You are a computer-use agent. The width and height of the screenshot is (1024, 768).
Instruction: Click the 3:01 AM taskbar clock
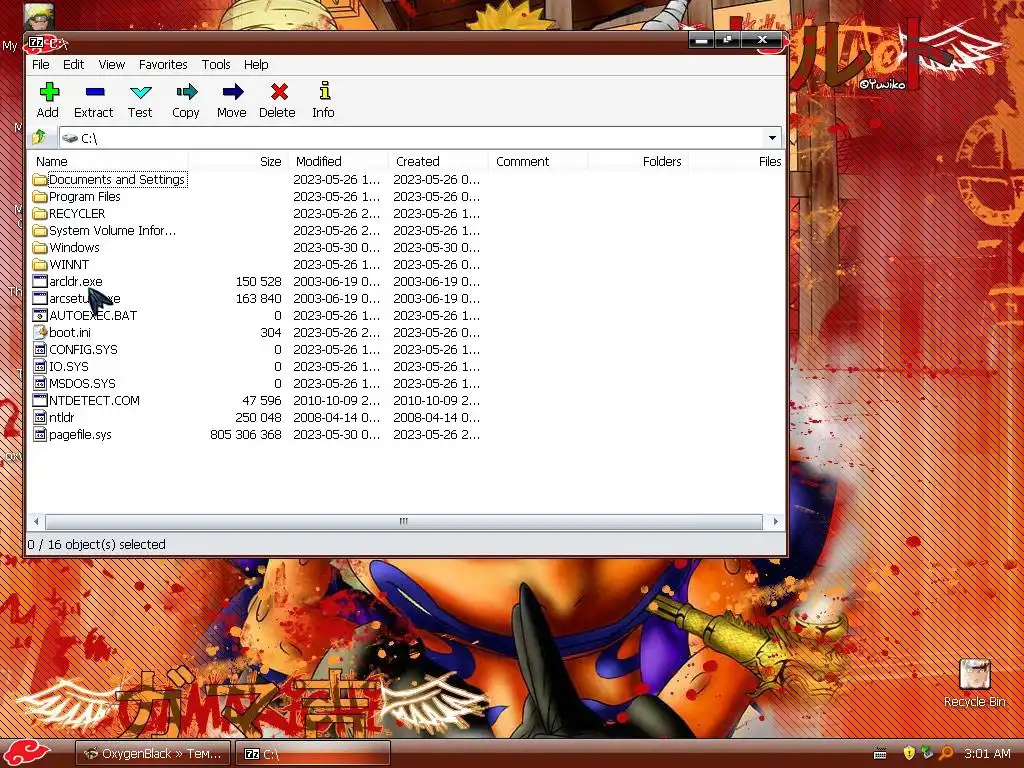pos(987,754)
